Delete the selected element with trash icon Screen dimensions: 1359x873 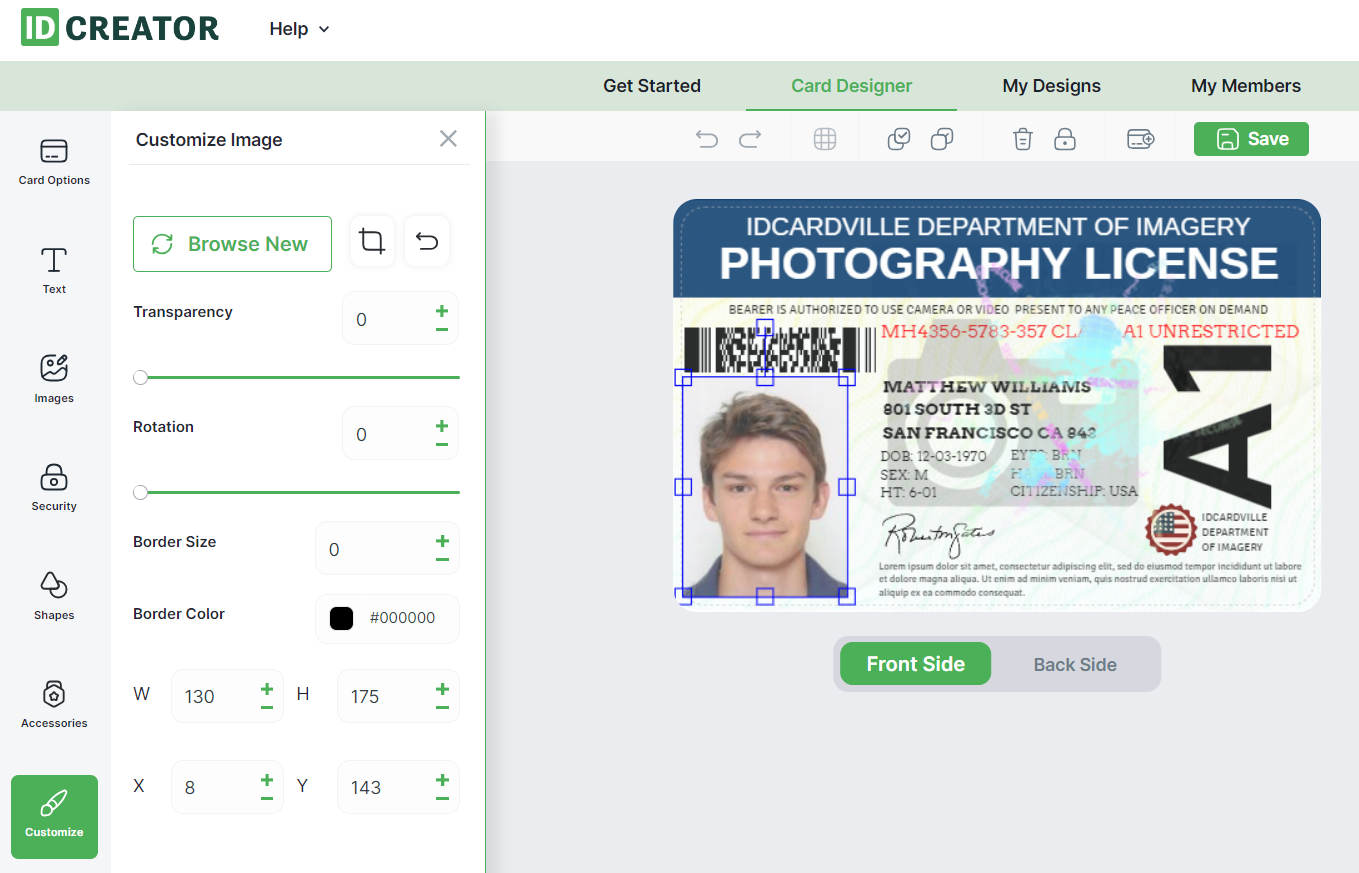coord(1022,139)
